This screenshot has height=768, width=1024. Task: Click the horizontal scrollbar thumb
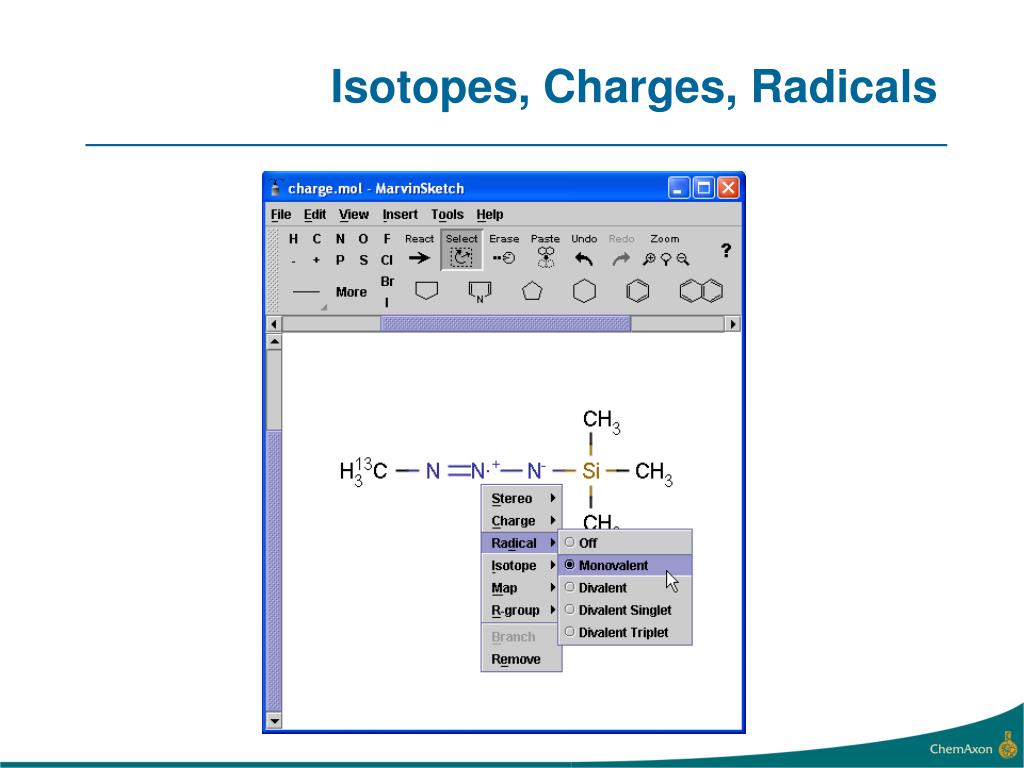click(x=505, y=324)
